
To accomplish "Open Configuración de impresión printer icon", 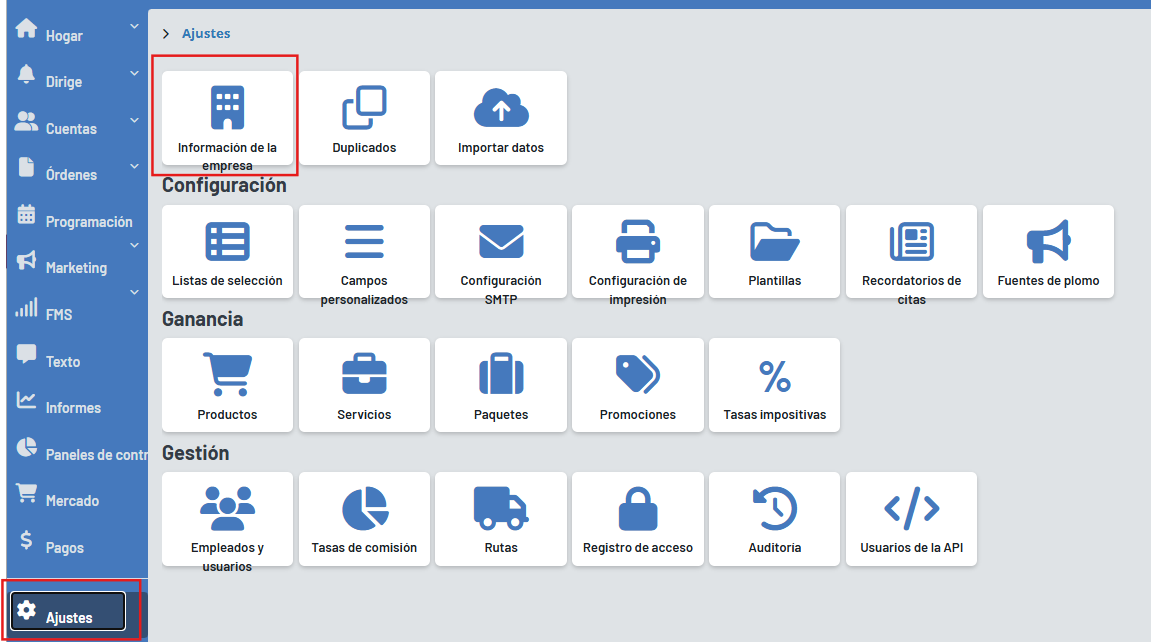I will point(637,241).
